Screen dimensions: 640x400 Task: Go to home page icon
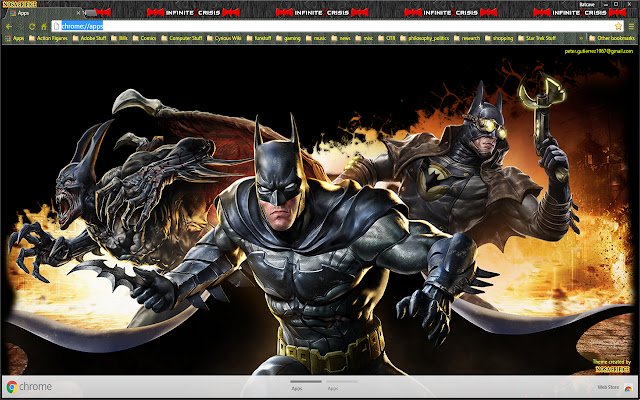click(x=44, y=27)
